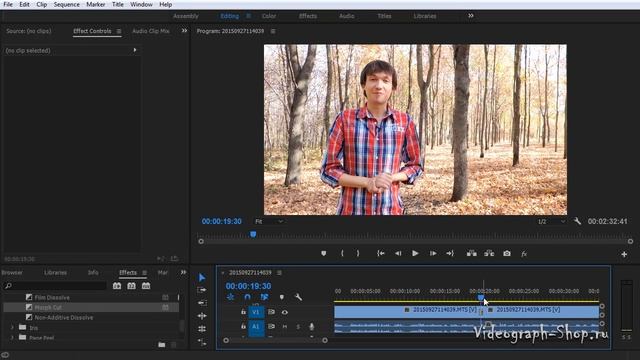Toggle sync lock on V1 track
640x360 pixels.
(271, 312)
